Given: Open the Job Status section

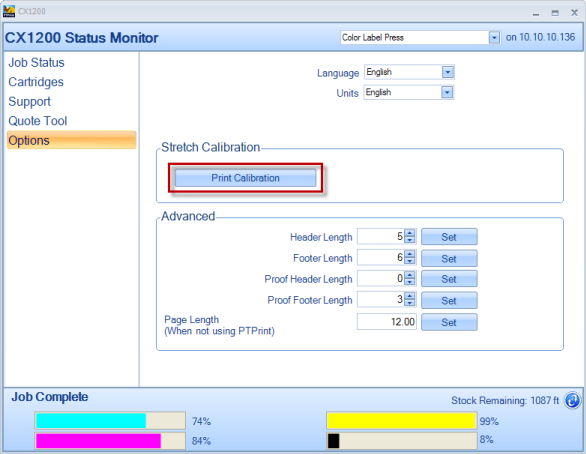Looking at the screenshot, I should point(36,63).
